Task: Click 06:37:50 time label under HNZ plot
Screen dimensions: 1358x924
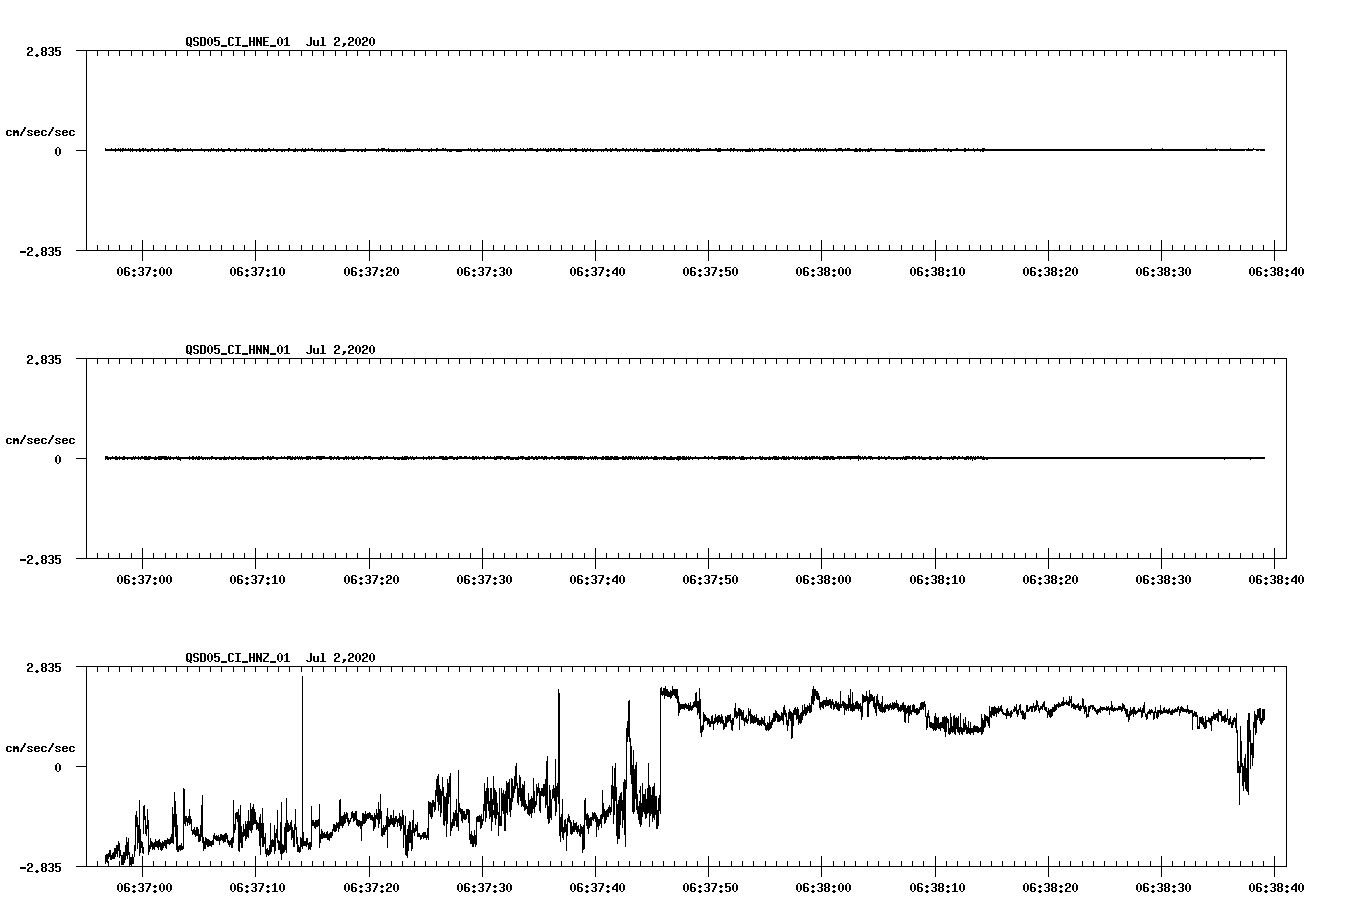Action: (x=710, y=887)
